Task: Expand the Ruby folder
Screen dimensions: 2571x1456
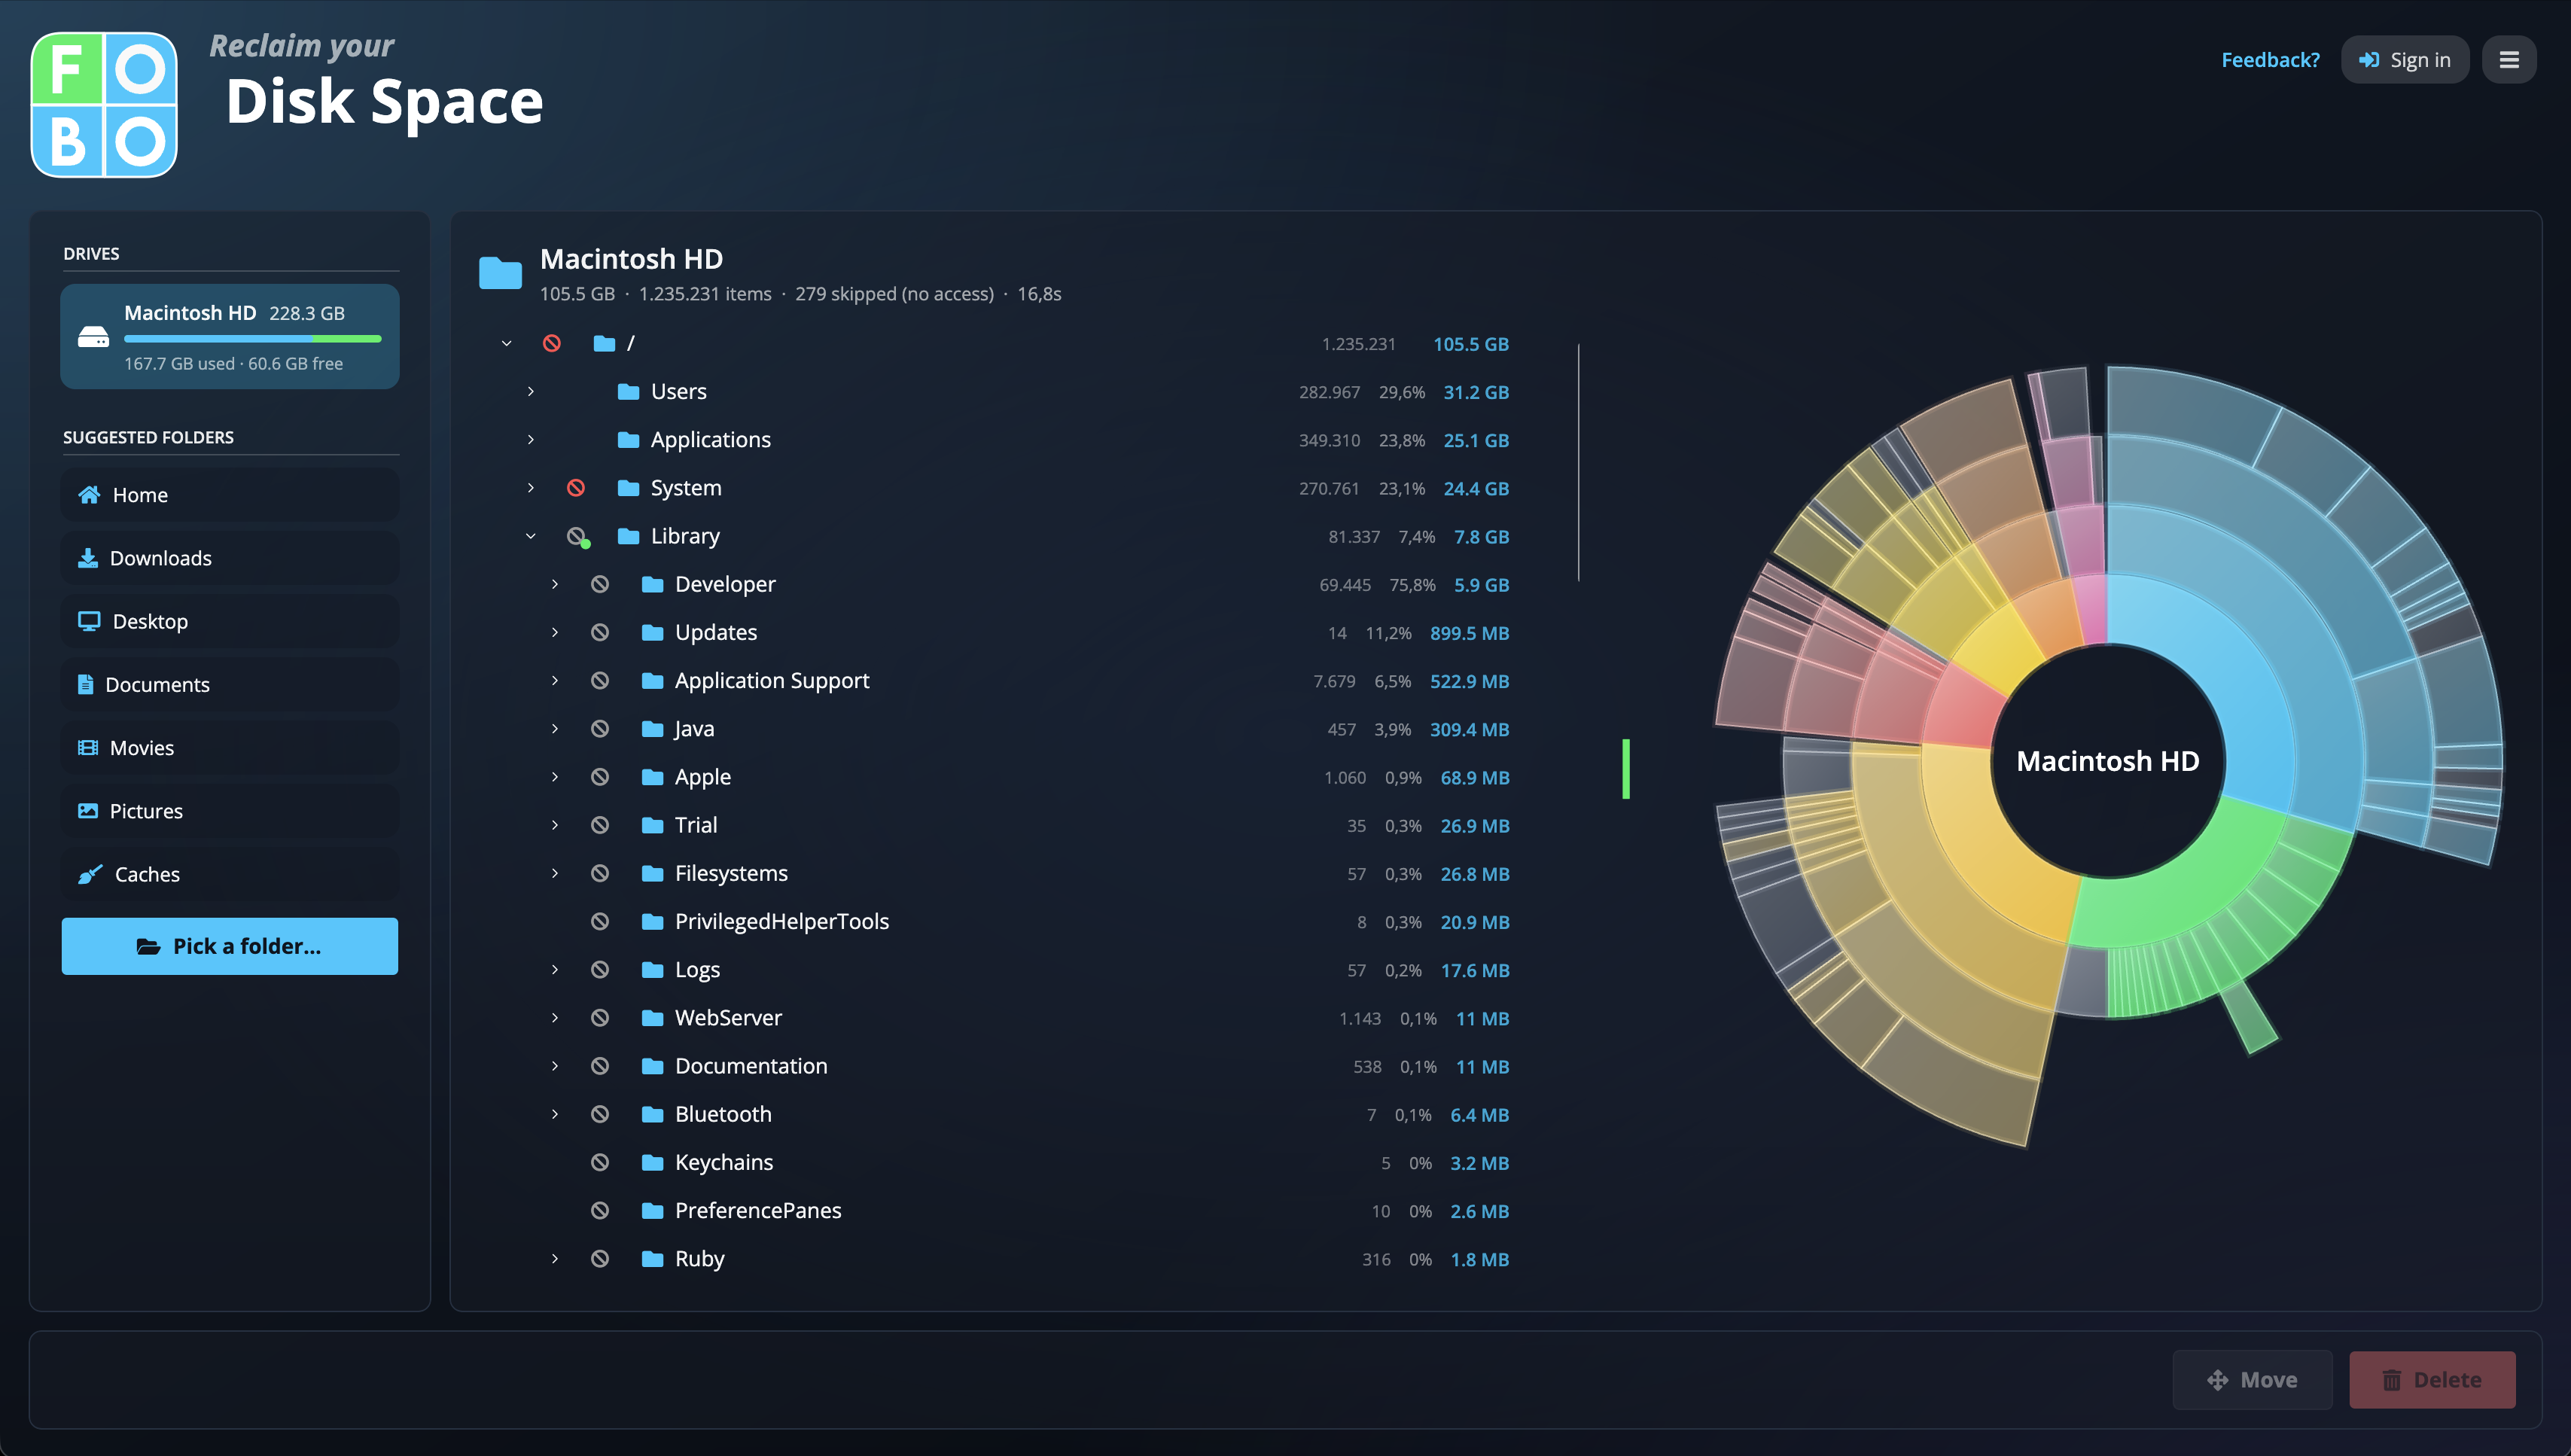Action: click(555, 1258)
